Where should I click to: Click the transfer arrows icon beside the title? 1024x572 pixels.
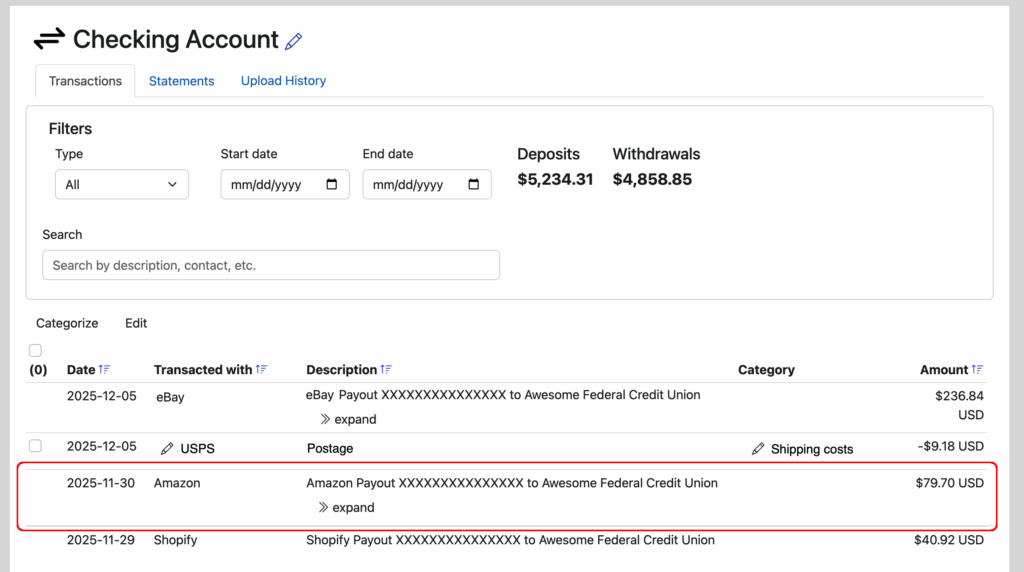(49, 40)
